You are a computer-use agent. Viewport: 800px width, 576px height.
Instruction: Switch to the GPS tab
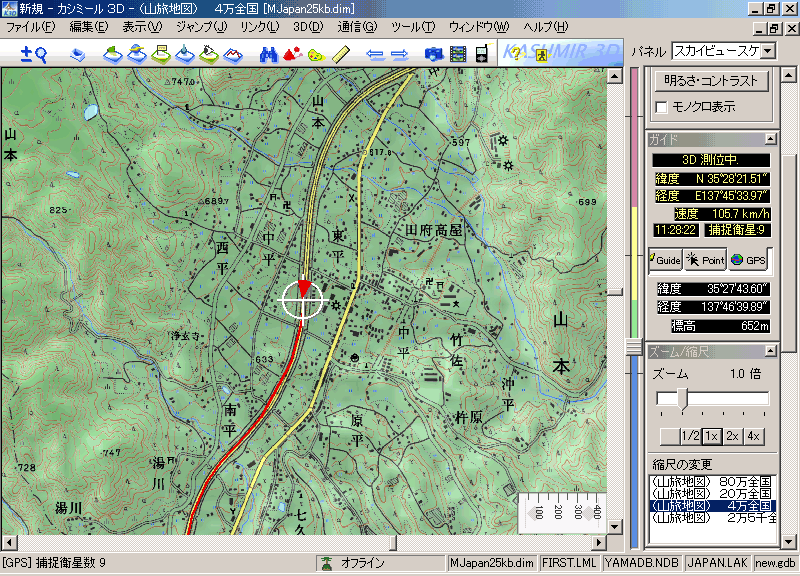click(x=748, y=260)
